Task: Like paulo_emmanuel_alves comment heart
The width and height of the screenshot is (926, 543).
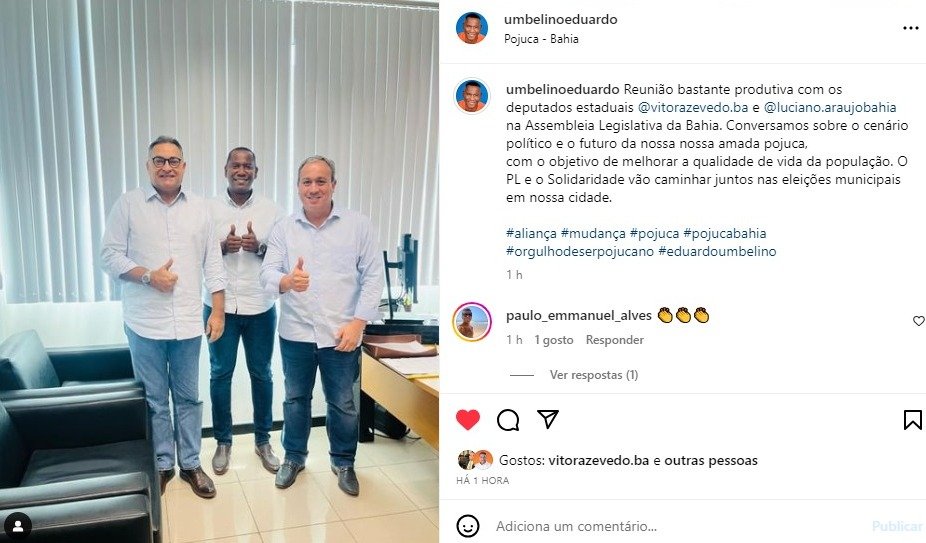Action: [x=919, y=320]
